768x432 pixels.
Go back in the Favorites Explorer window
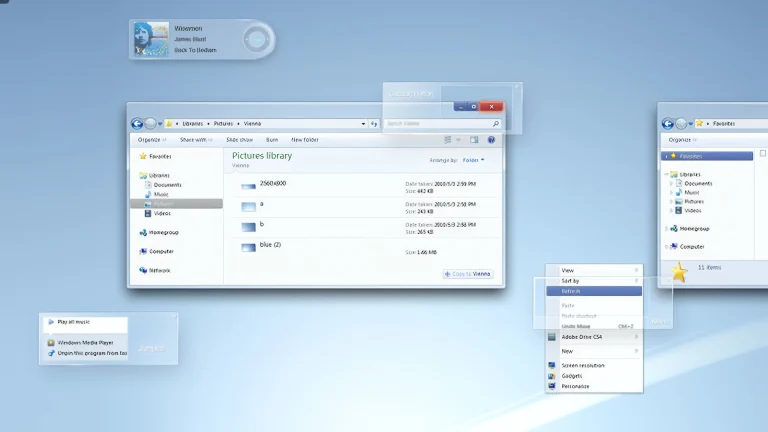click(x=668, y=124)
